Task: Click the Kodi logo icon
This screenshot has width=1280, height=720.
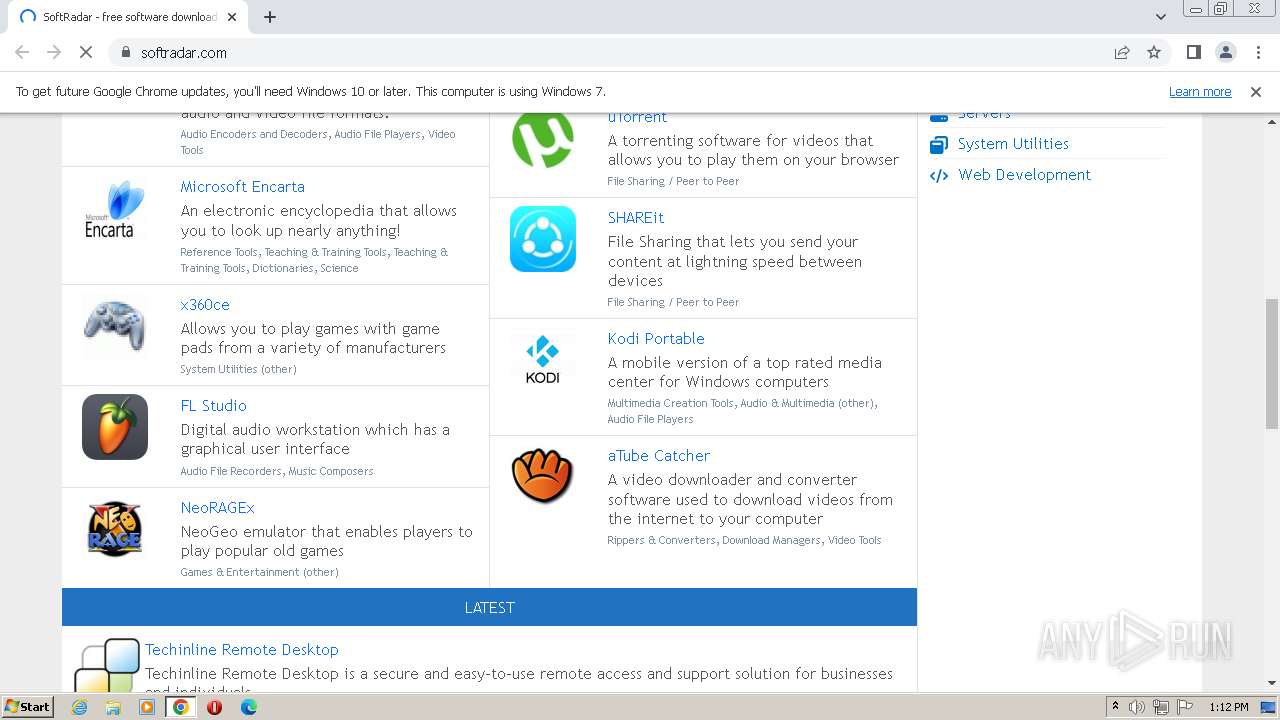Action: (543, 360)
